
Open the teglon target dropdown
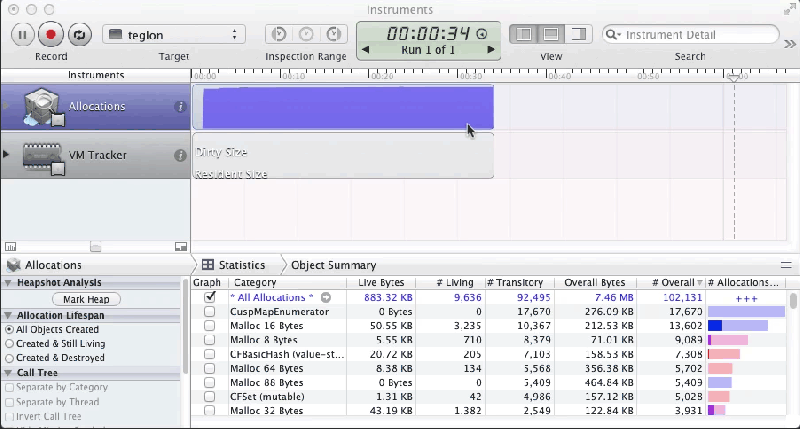coord(174,35)
